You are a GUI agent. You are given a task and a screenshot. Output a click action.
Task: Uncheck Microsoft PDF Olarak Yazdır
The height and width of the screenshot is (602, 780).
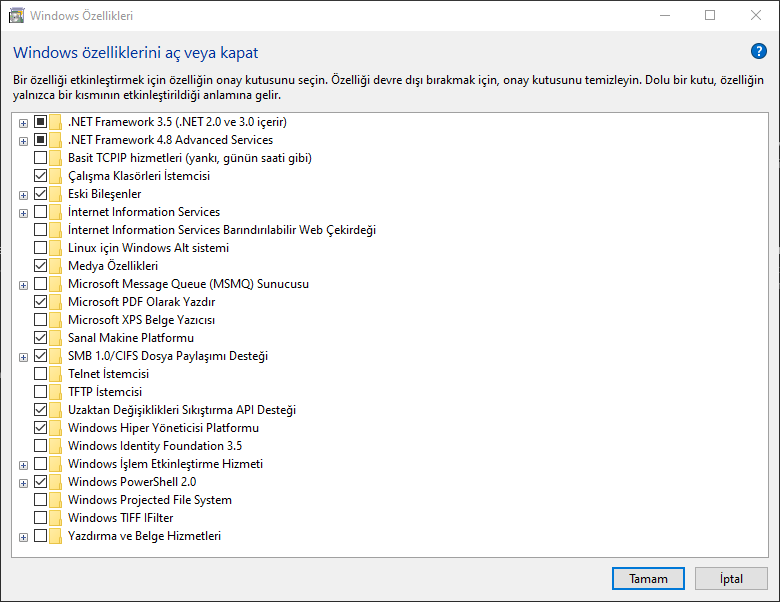click(x=40, y=302)
